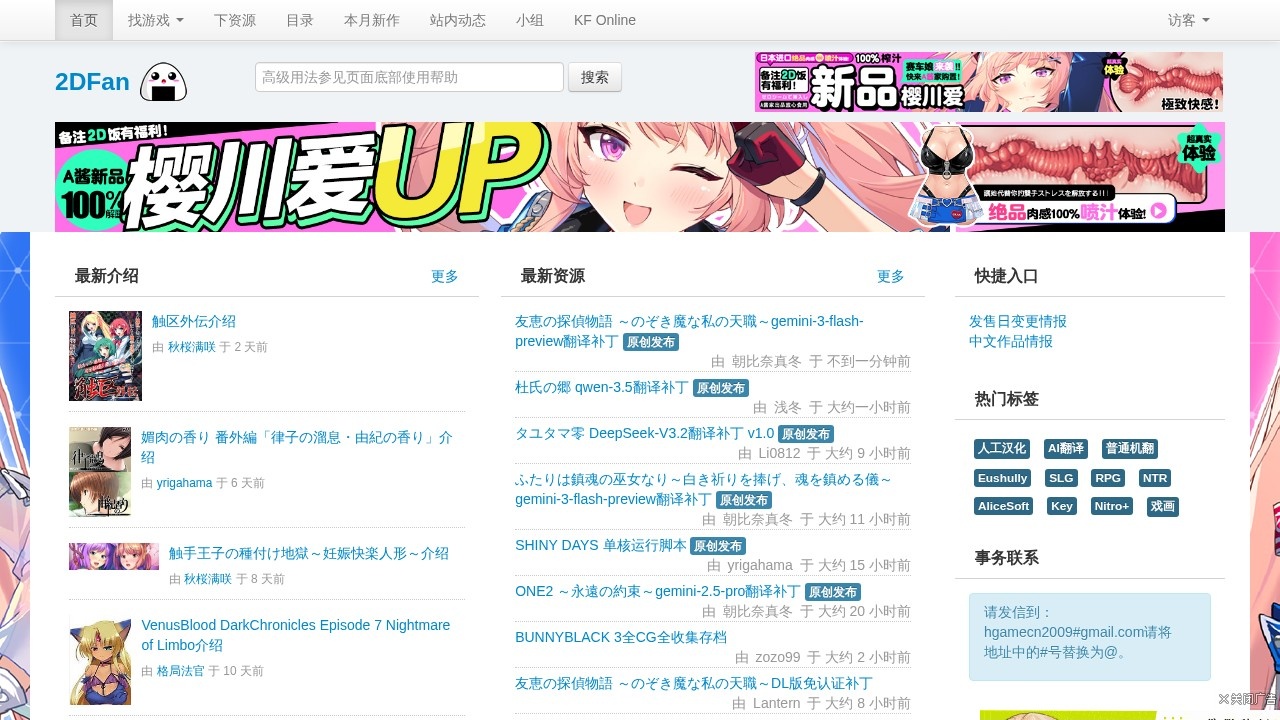1280x720 pixels.
Task: Focus the search input field
Action: click(409, 77)
